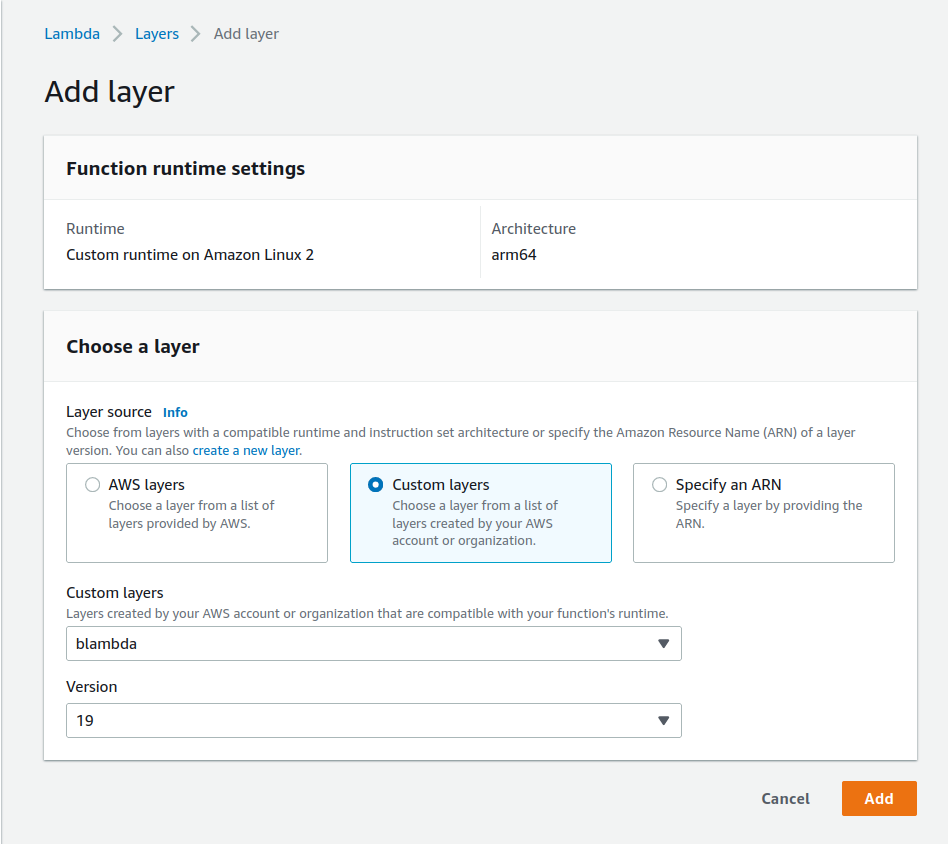Click the 'Architecture' label
Viewport: 948px width, 844px height.
coord(533,229)
